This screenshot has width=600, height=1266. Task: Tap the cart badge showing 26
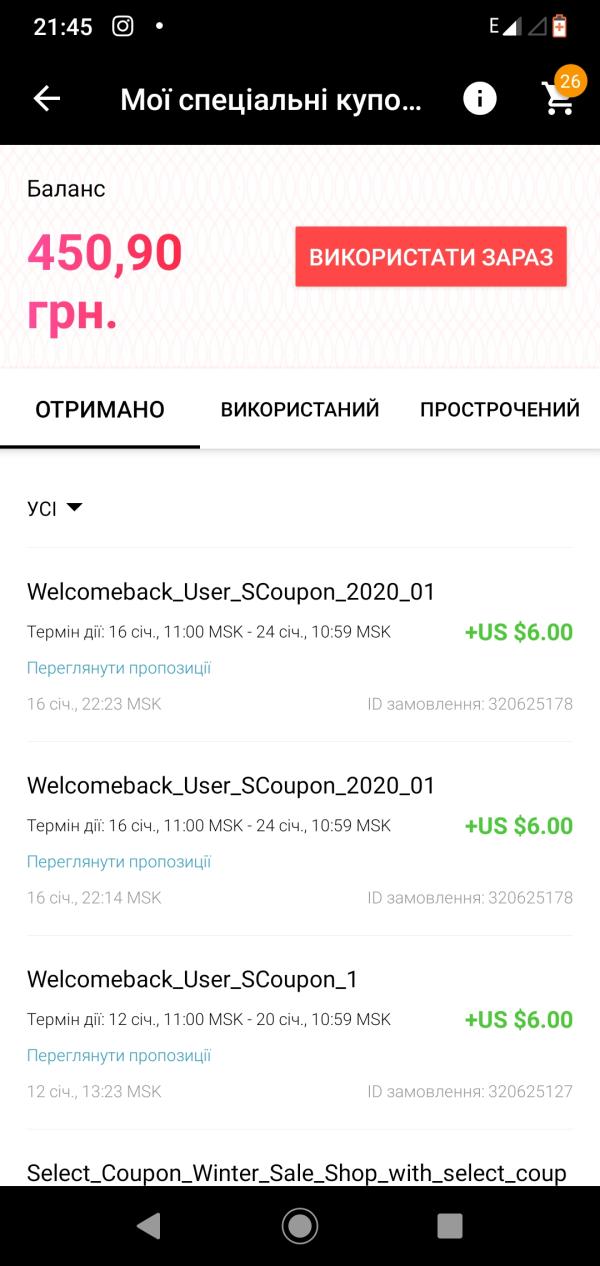(570, 80)
